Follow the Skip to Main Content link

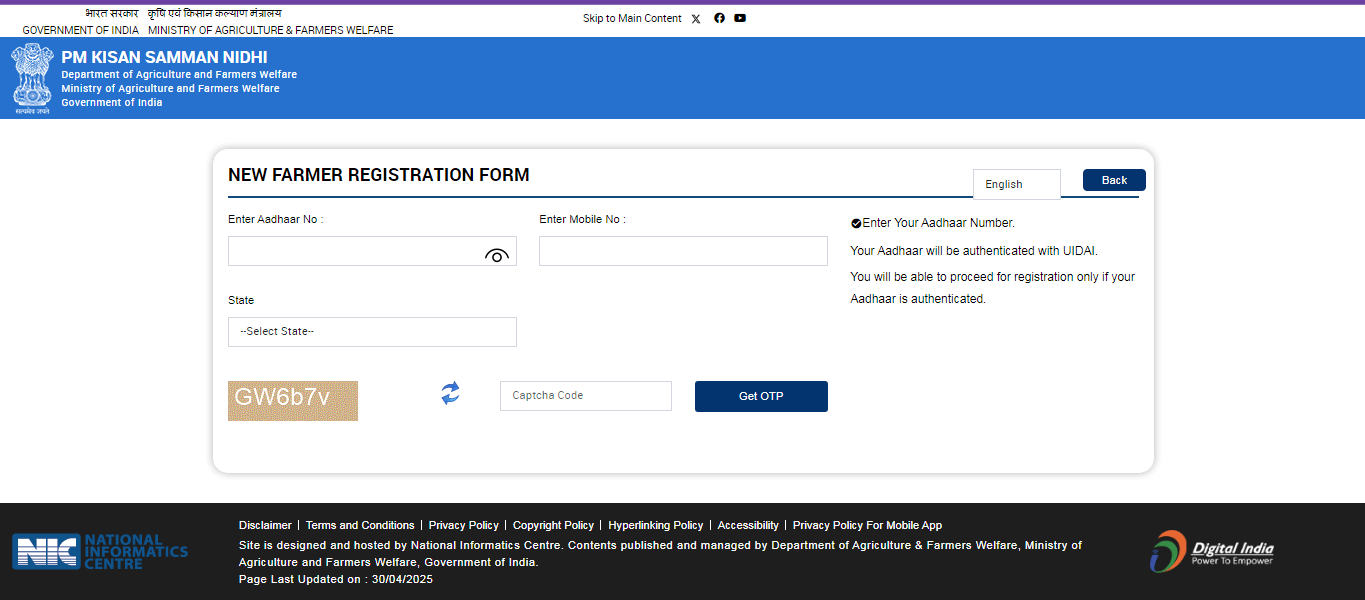tap(632, 18)
